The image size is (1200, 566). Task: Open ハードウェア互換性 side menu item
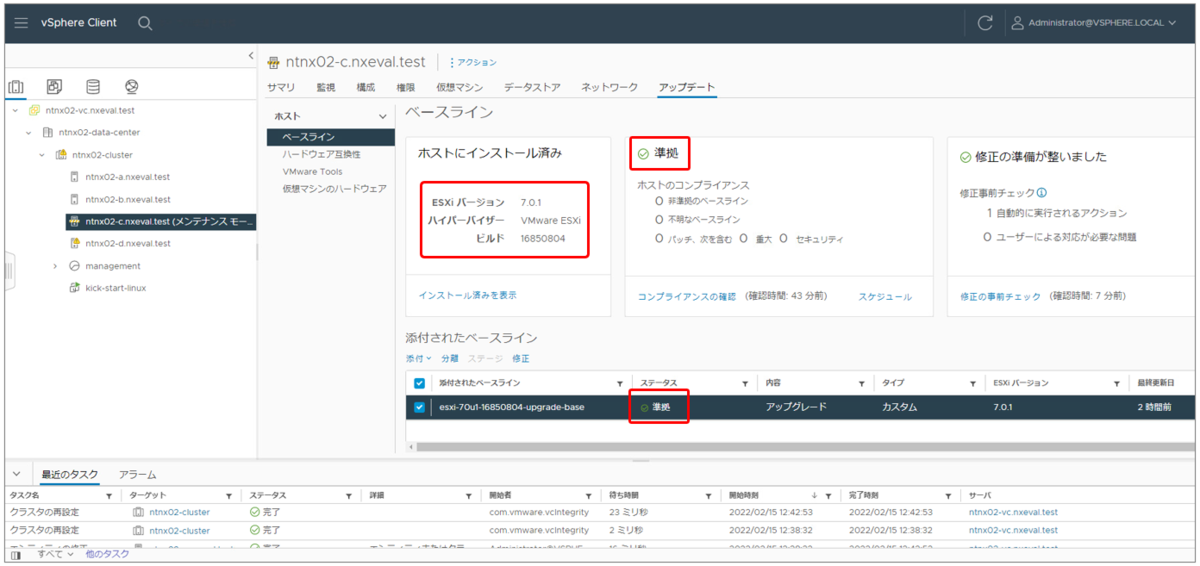tap(321, 154)
